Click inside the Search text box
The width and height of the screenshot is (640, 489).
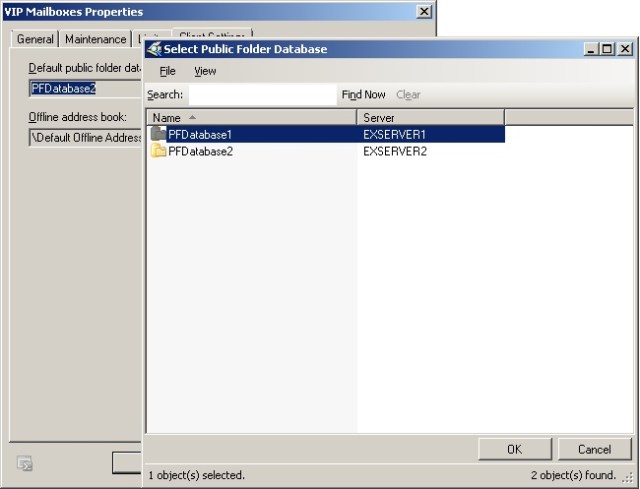(x=262, y=95)
